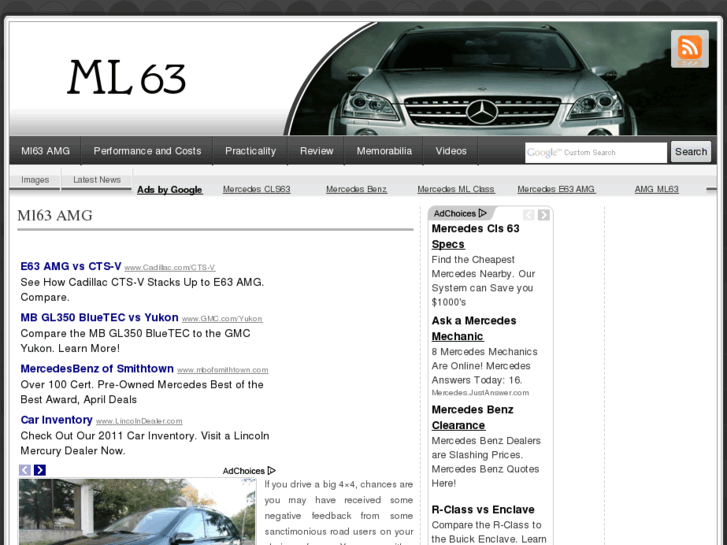Click the Search button
The height and width of the screenshot is (545, 727).
pos(691,152)
